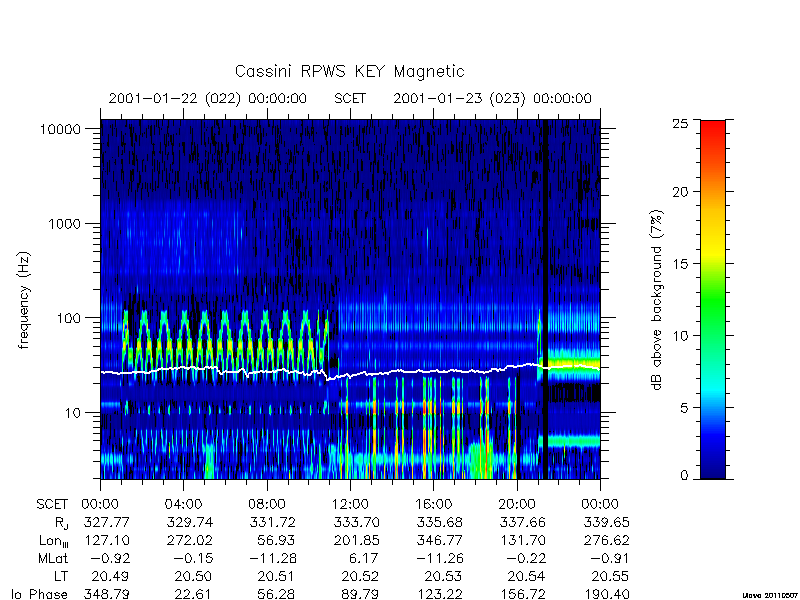Click the SCET time tick 08:00
The width and height of the screenshot is (800, 600).
click(x=267, y=504)
